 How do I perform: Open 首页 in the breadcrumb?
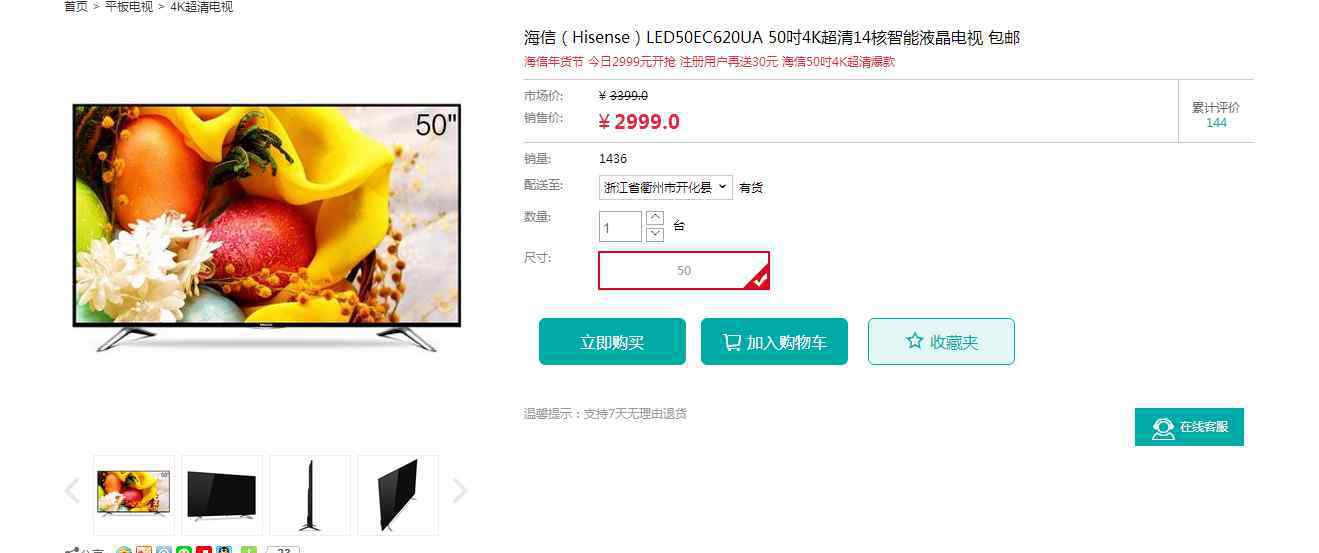76,7
